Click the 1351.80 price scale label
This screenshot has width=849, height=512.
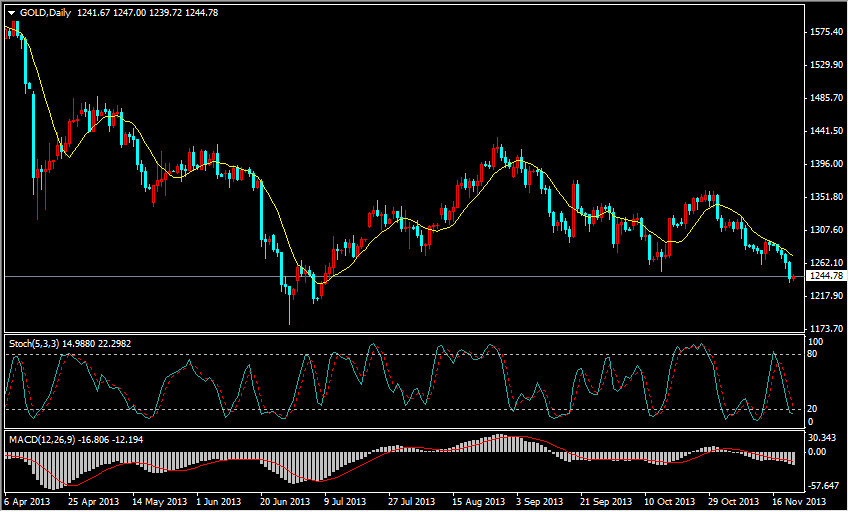coord(826,197)
